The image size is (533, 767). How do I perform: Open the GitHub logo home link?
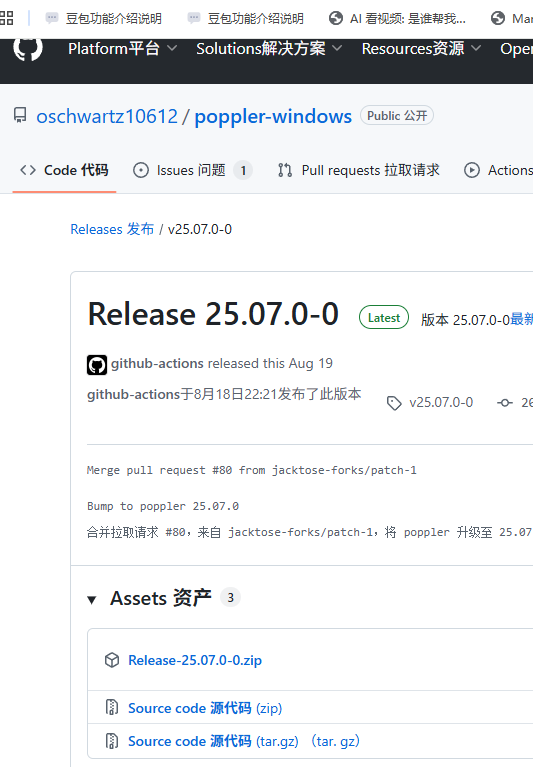click(x=28, y=48)
